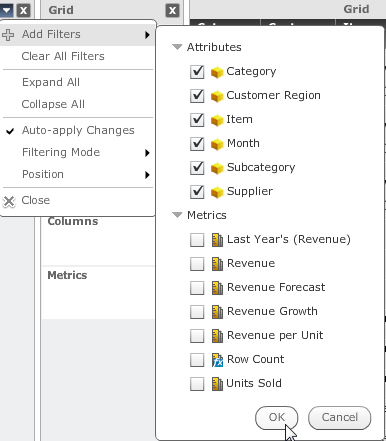386x441 pixels.
Task: Click the Category attribute cube icon
Action: (x=217, y=72)
